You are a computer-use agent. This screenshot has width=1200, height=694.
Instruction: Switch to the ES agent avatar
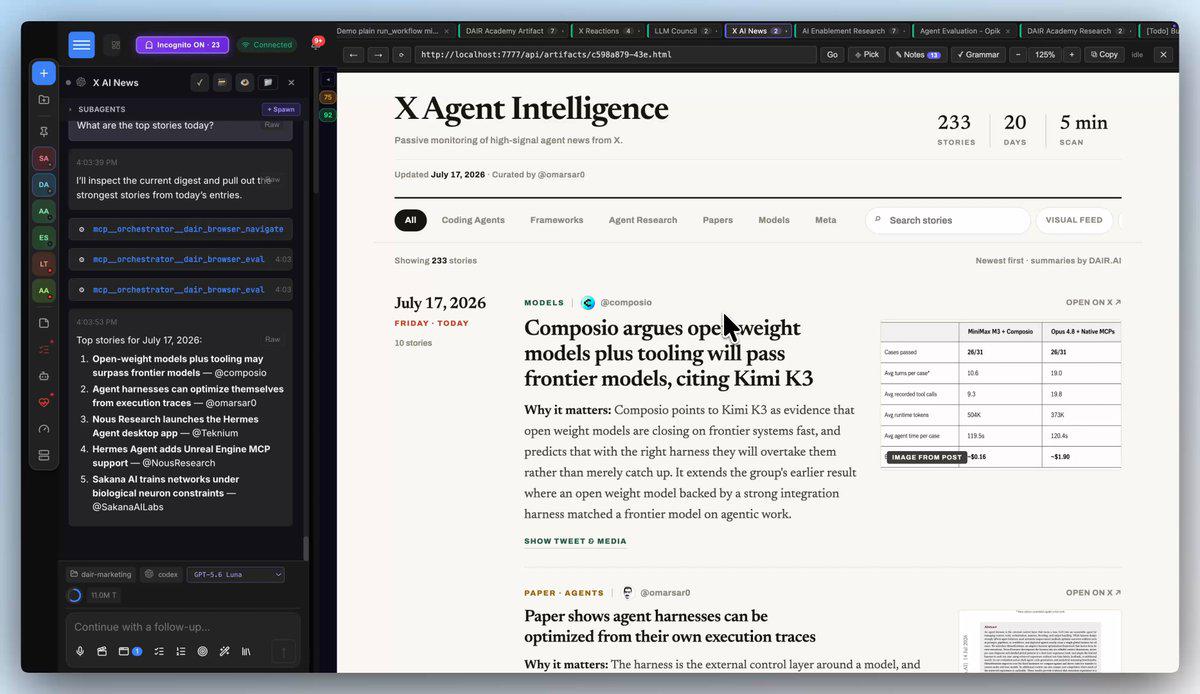point(44,238)
